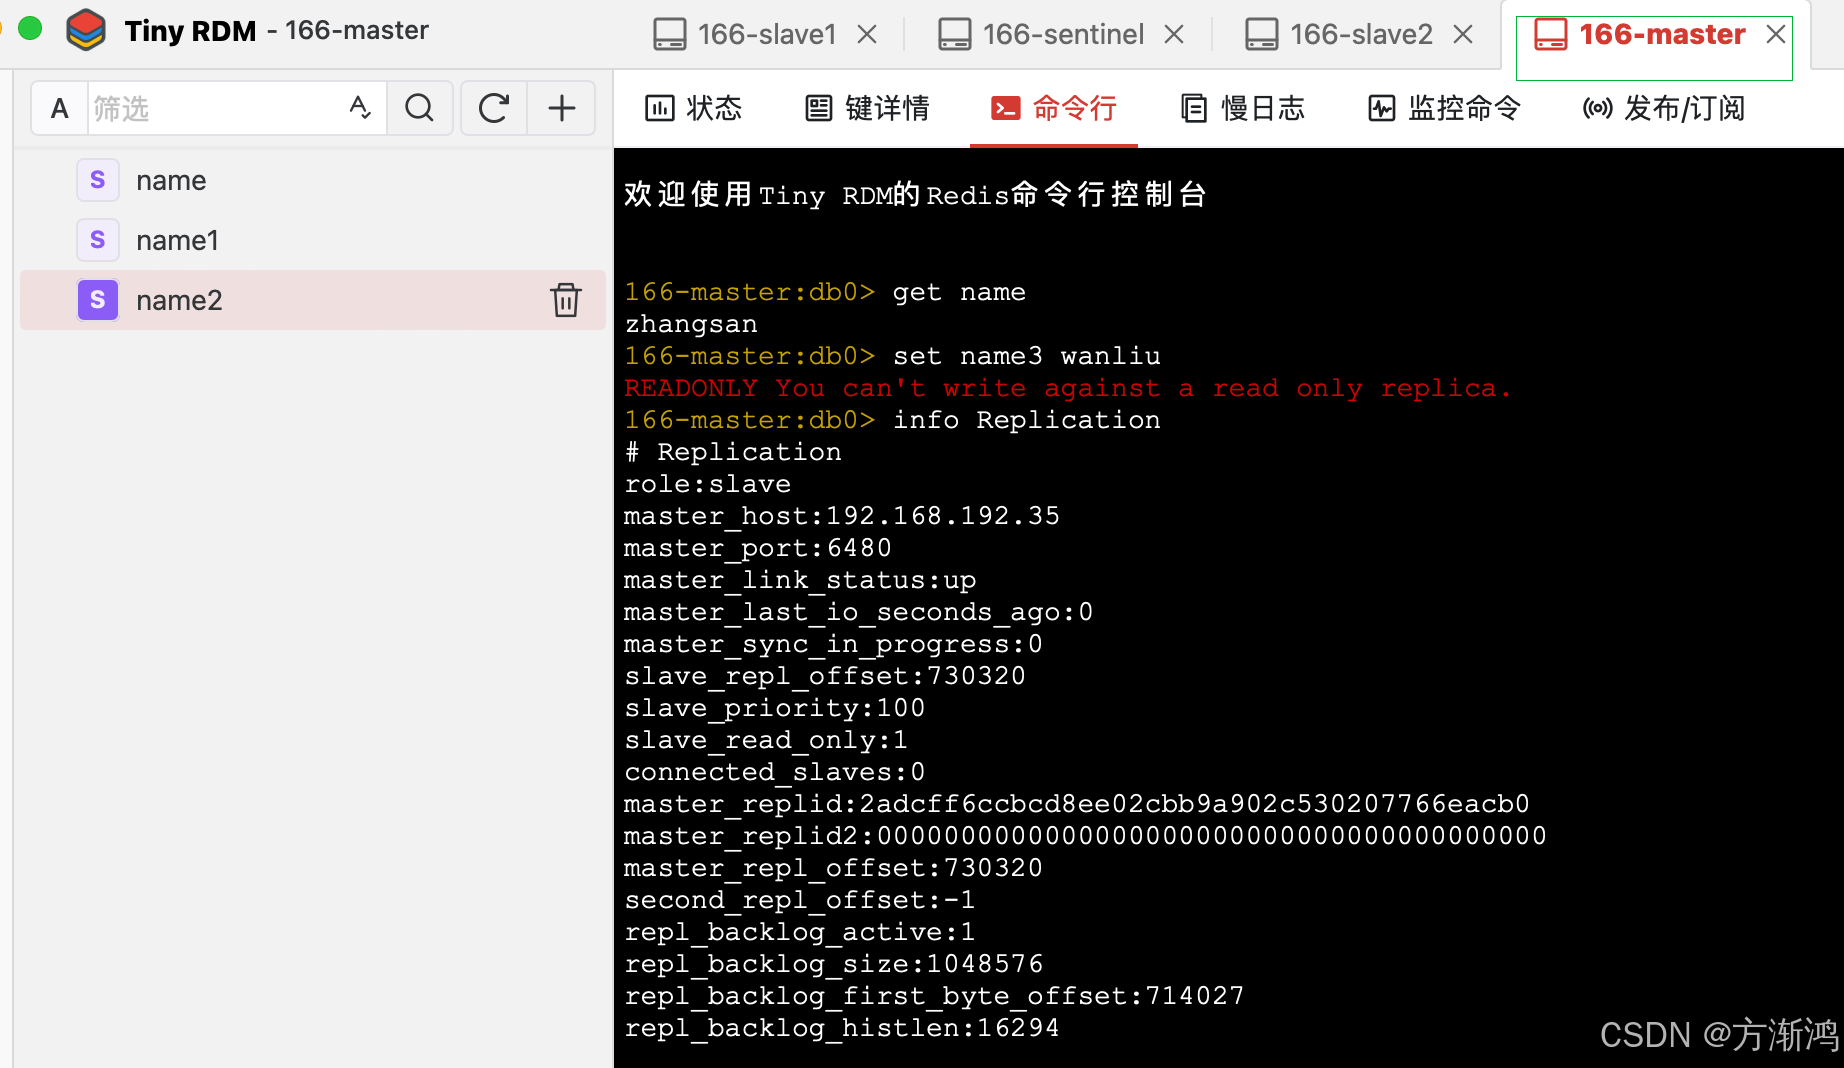Open the 监控命令 monitor tab

[1445, 108]
